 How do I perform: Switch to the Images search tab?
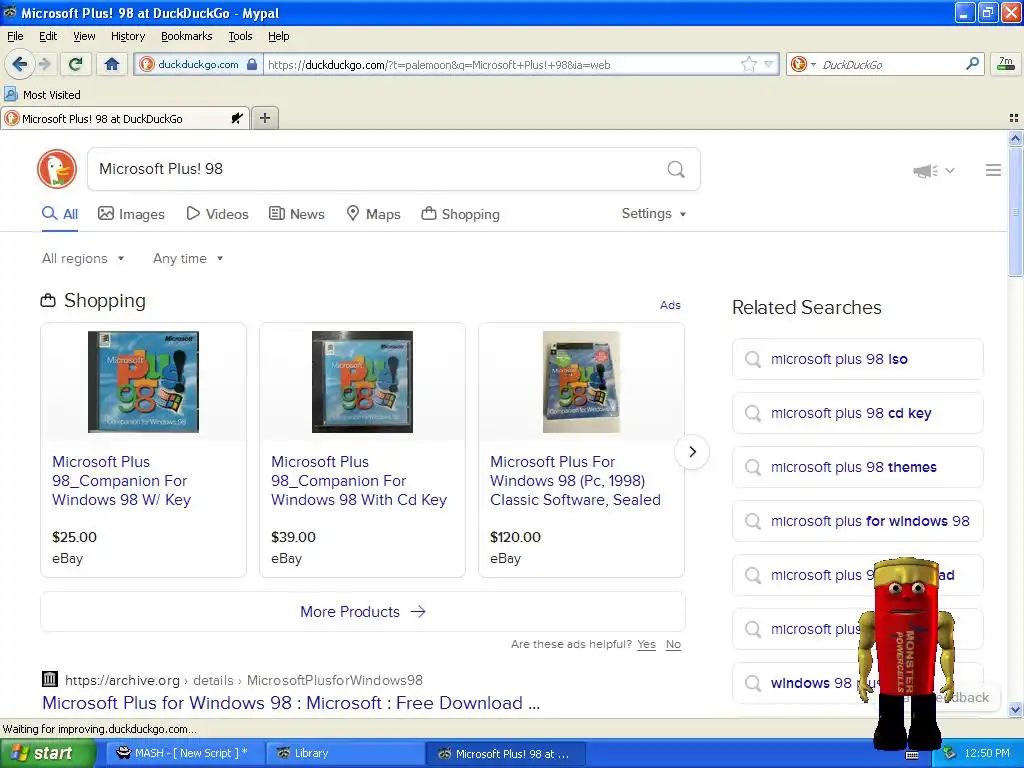tap(131, 214)
